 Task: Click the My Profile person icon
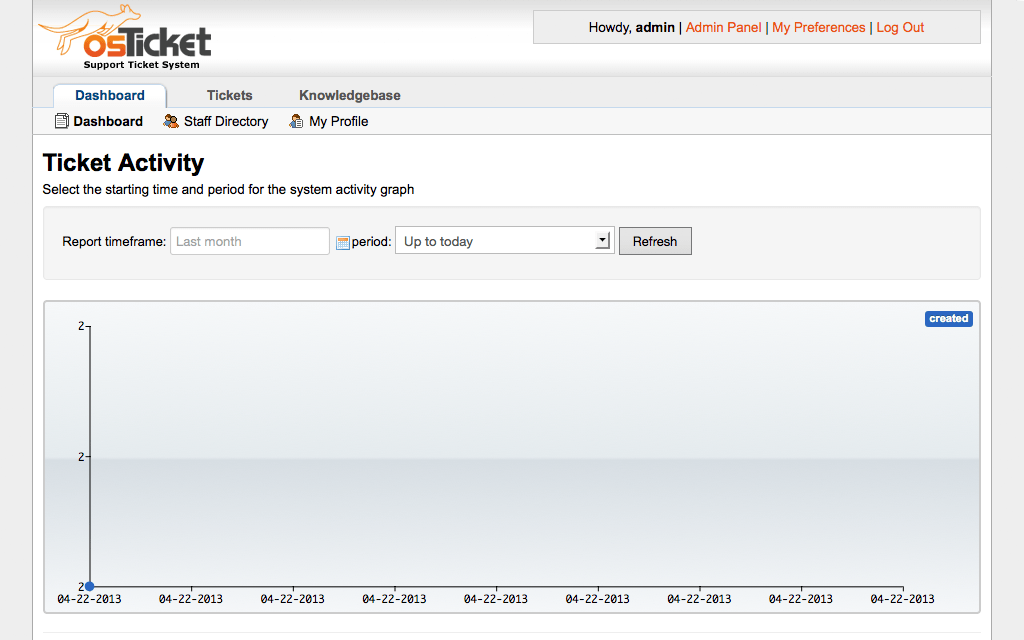click(x=296, y=121)
